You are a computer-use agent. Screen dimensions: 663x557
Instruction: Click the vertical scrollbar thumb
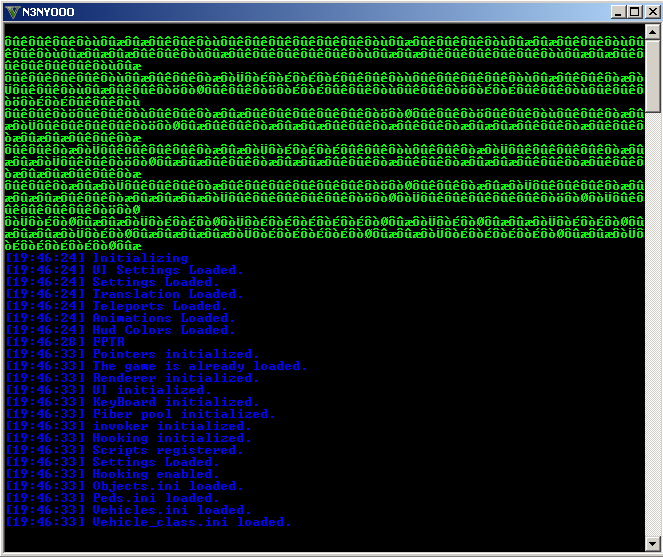click(652, 76)
